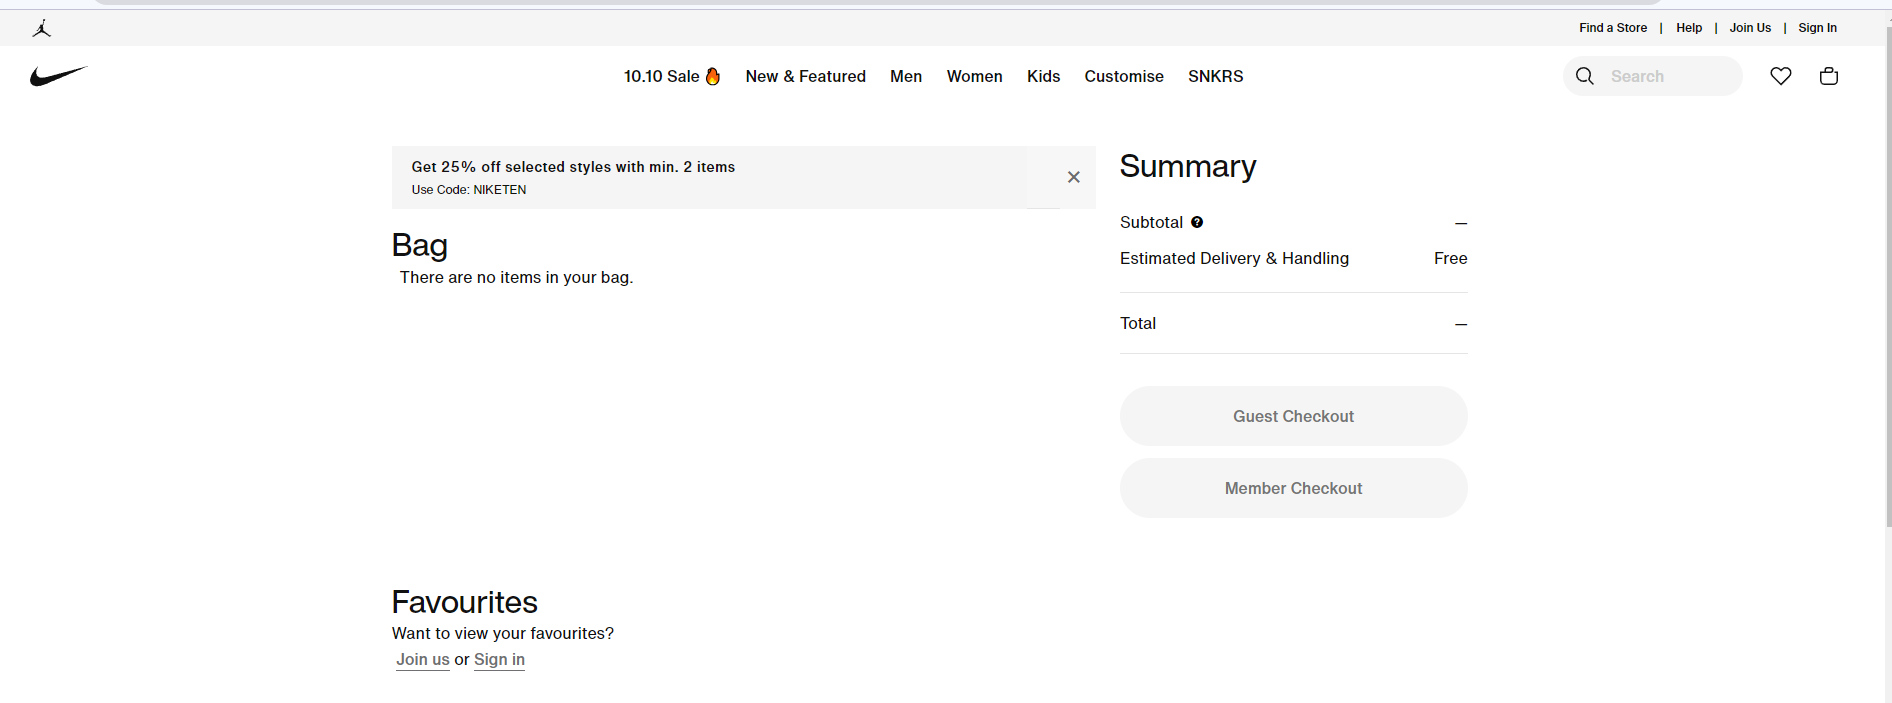Image resolution: width=1892 pixels, height=703 pixels.
Task: Open New & Featured menu
Action: coord(805,76)
